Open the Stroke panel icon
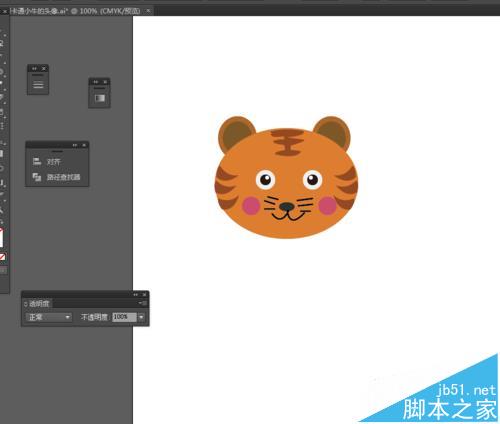The height and width of the screenshot is (424, 500). (x=38, y=85)
